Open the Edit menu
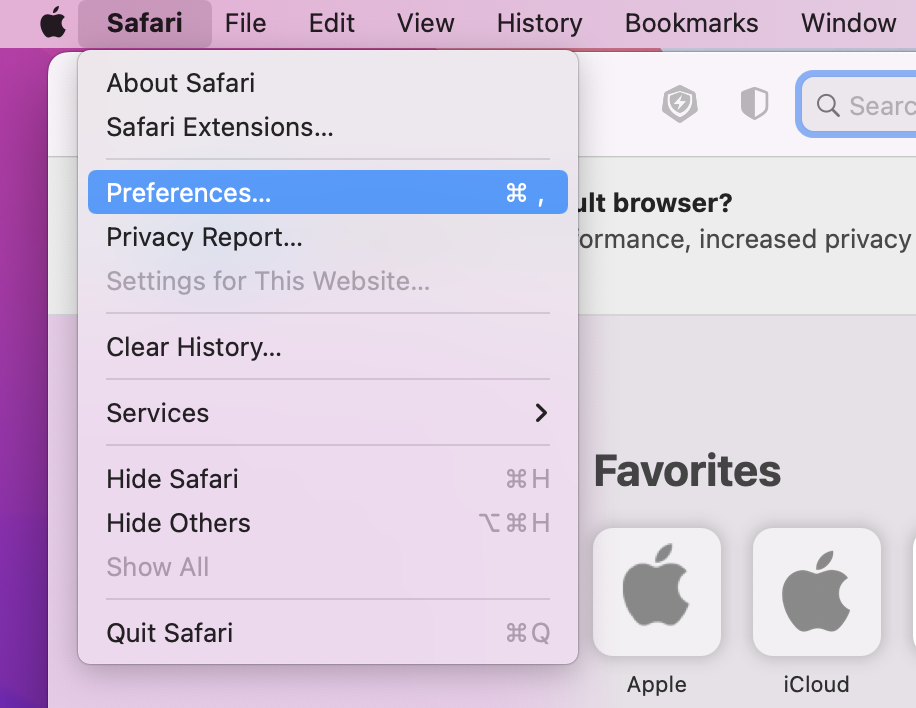The height and width of the screenshot is (708, 916). coord(332,23)
